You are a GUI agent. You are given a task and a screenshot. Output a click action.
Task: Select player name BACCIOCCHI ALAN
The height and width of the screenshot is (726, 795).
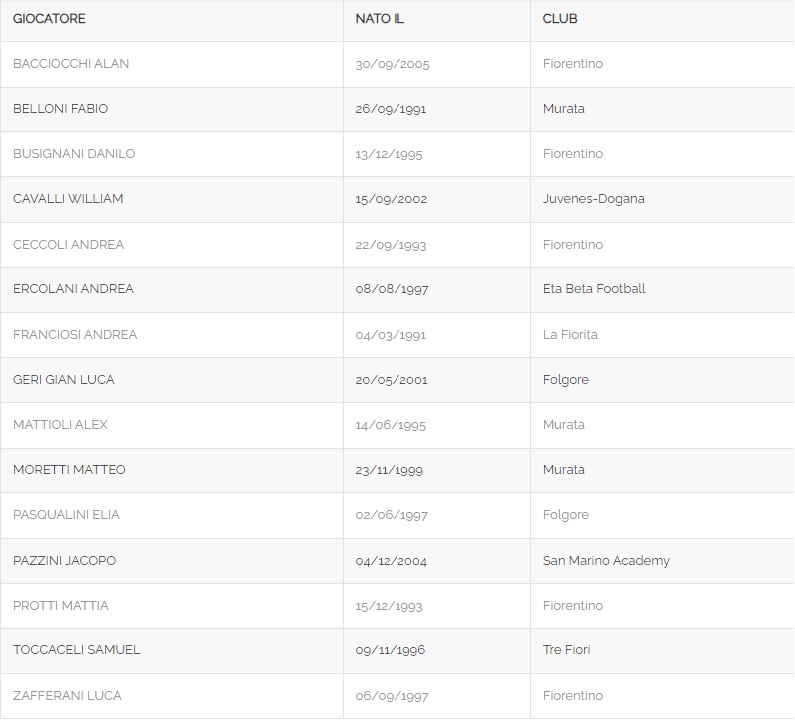(x=71, y=64)
